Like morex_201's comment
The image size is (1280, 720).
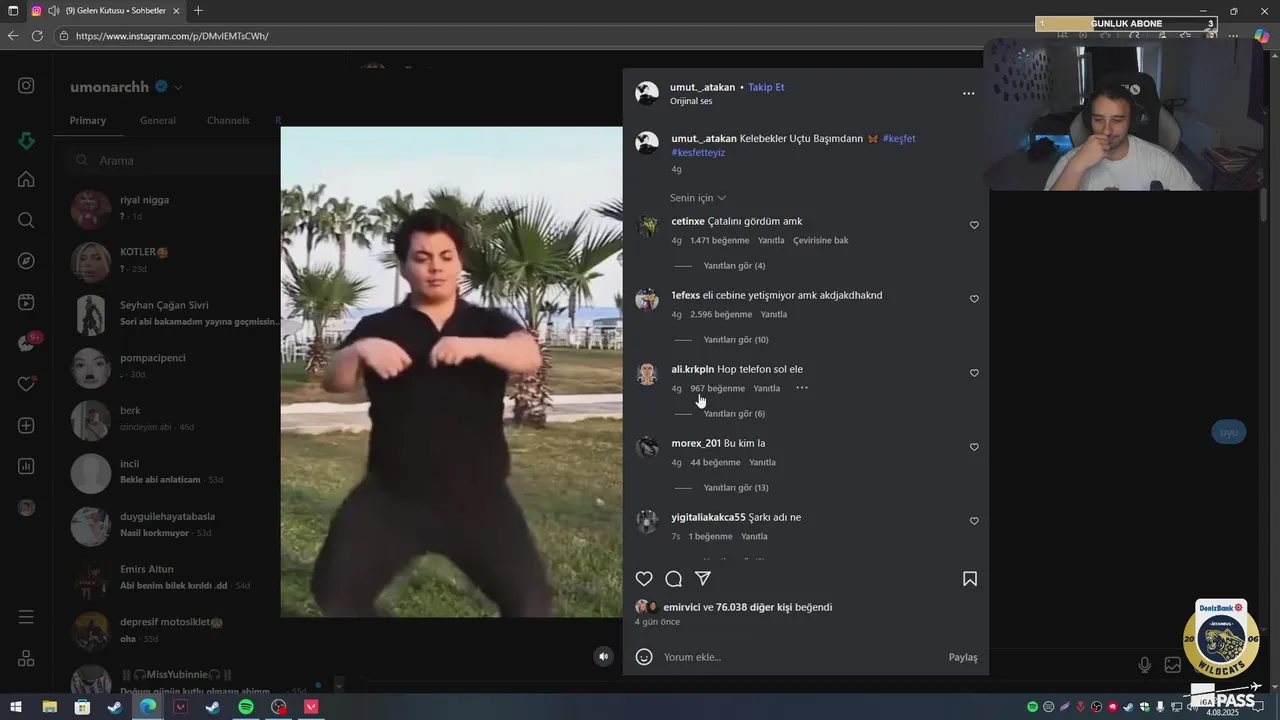[974, 447]
